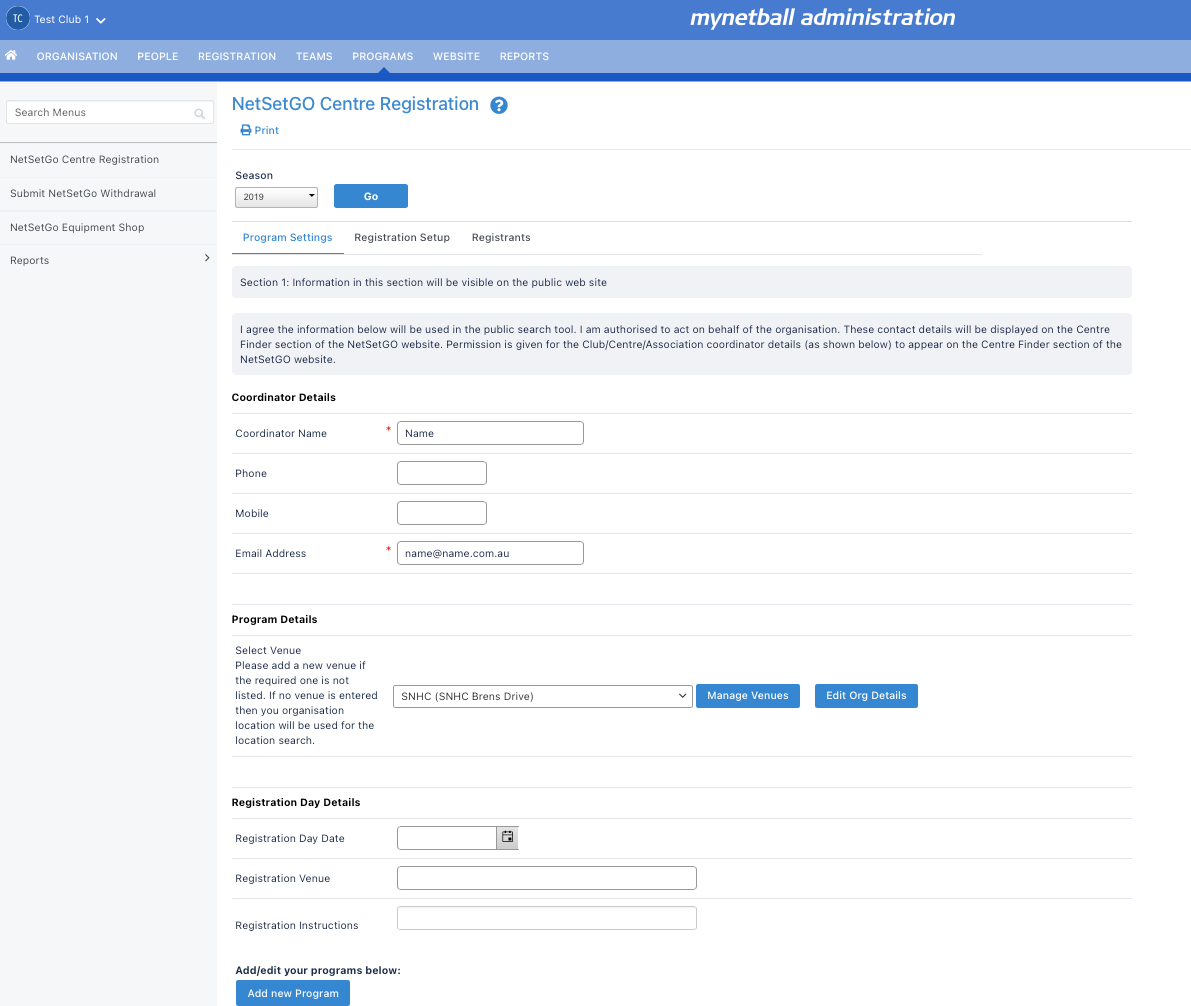Click the Edit Org Details button
This screenshot has height=1006, width=1191.
click(x=866, y=696)
